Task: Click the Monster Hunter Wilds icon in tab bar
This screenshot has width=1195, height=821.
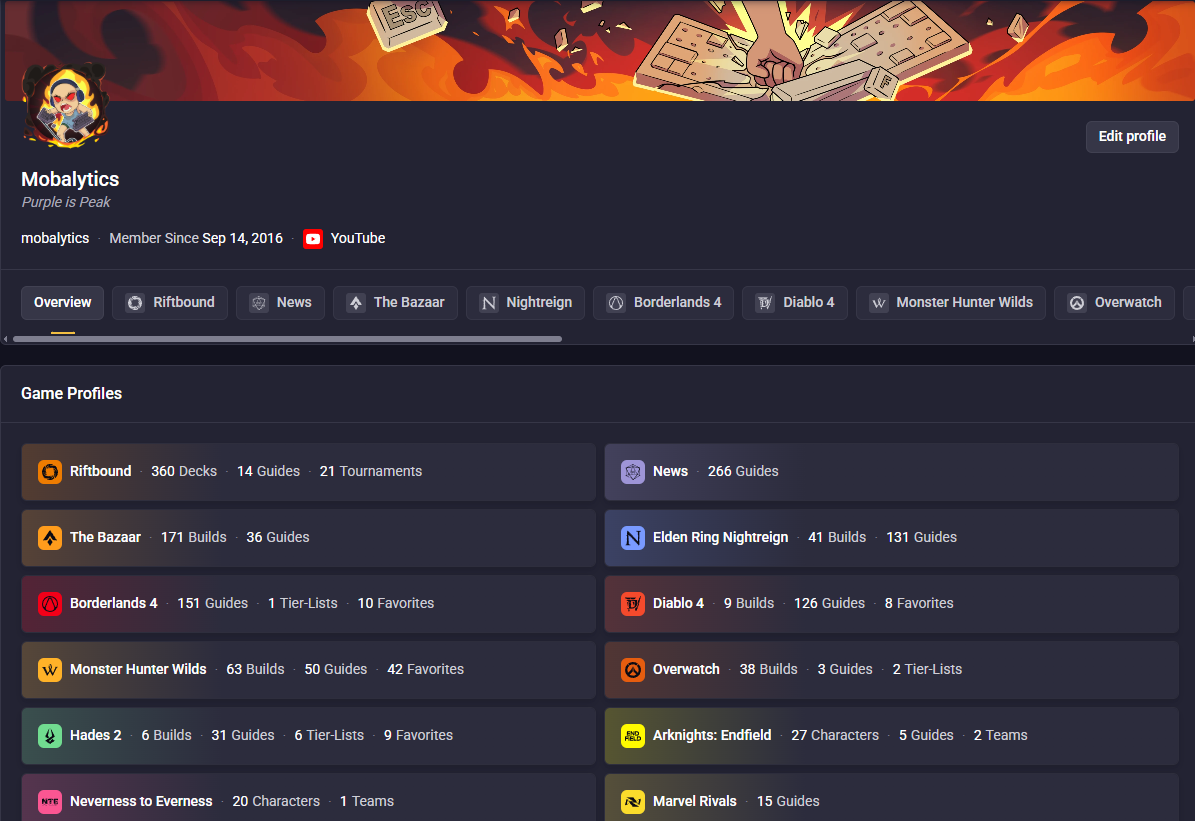Action: [879, 303]
